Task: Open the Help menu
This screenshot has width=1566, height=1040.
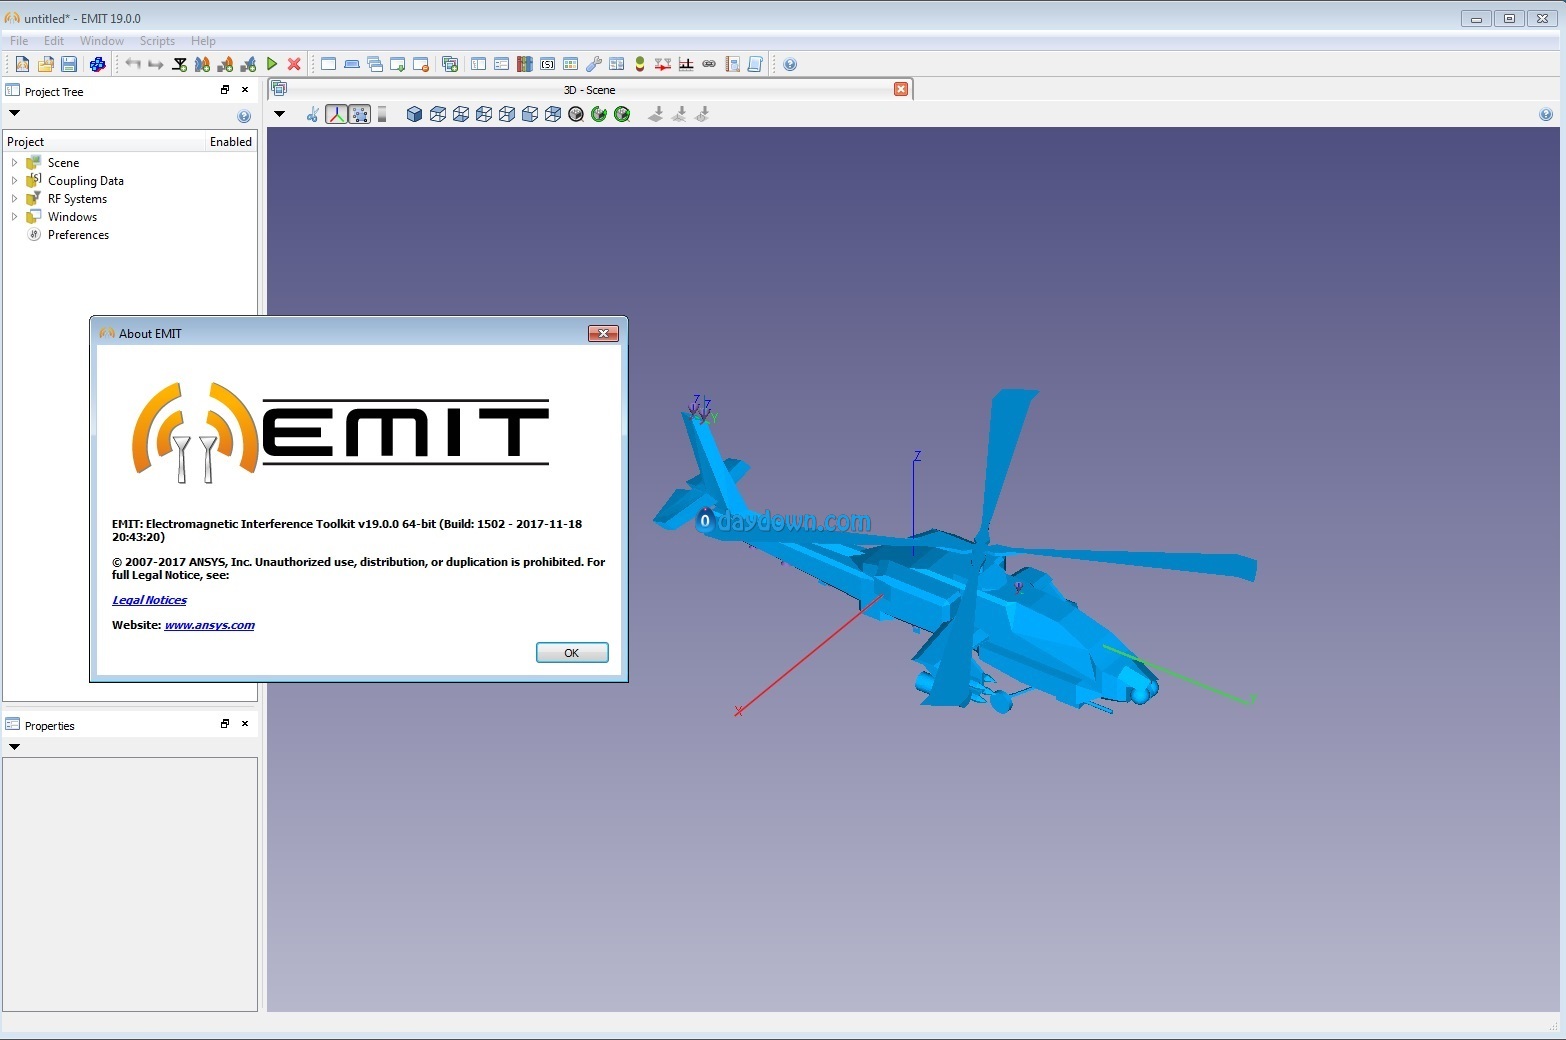Action: [203, 41]
